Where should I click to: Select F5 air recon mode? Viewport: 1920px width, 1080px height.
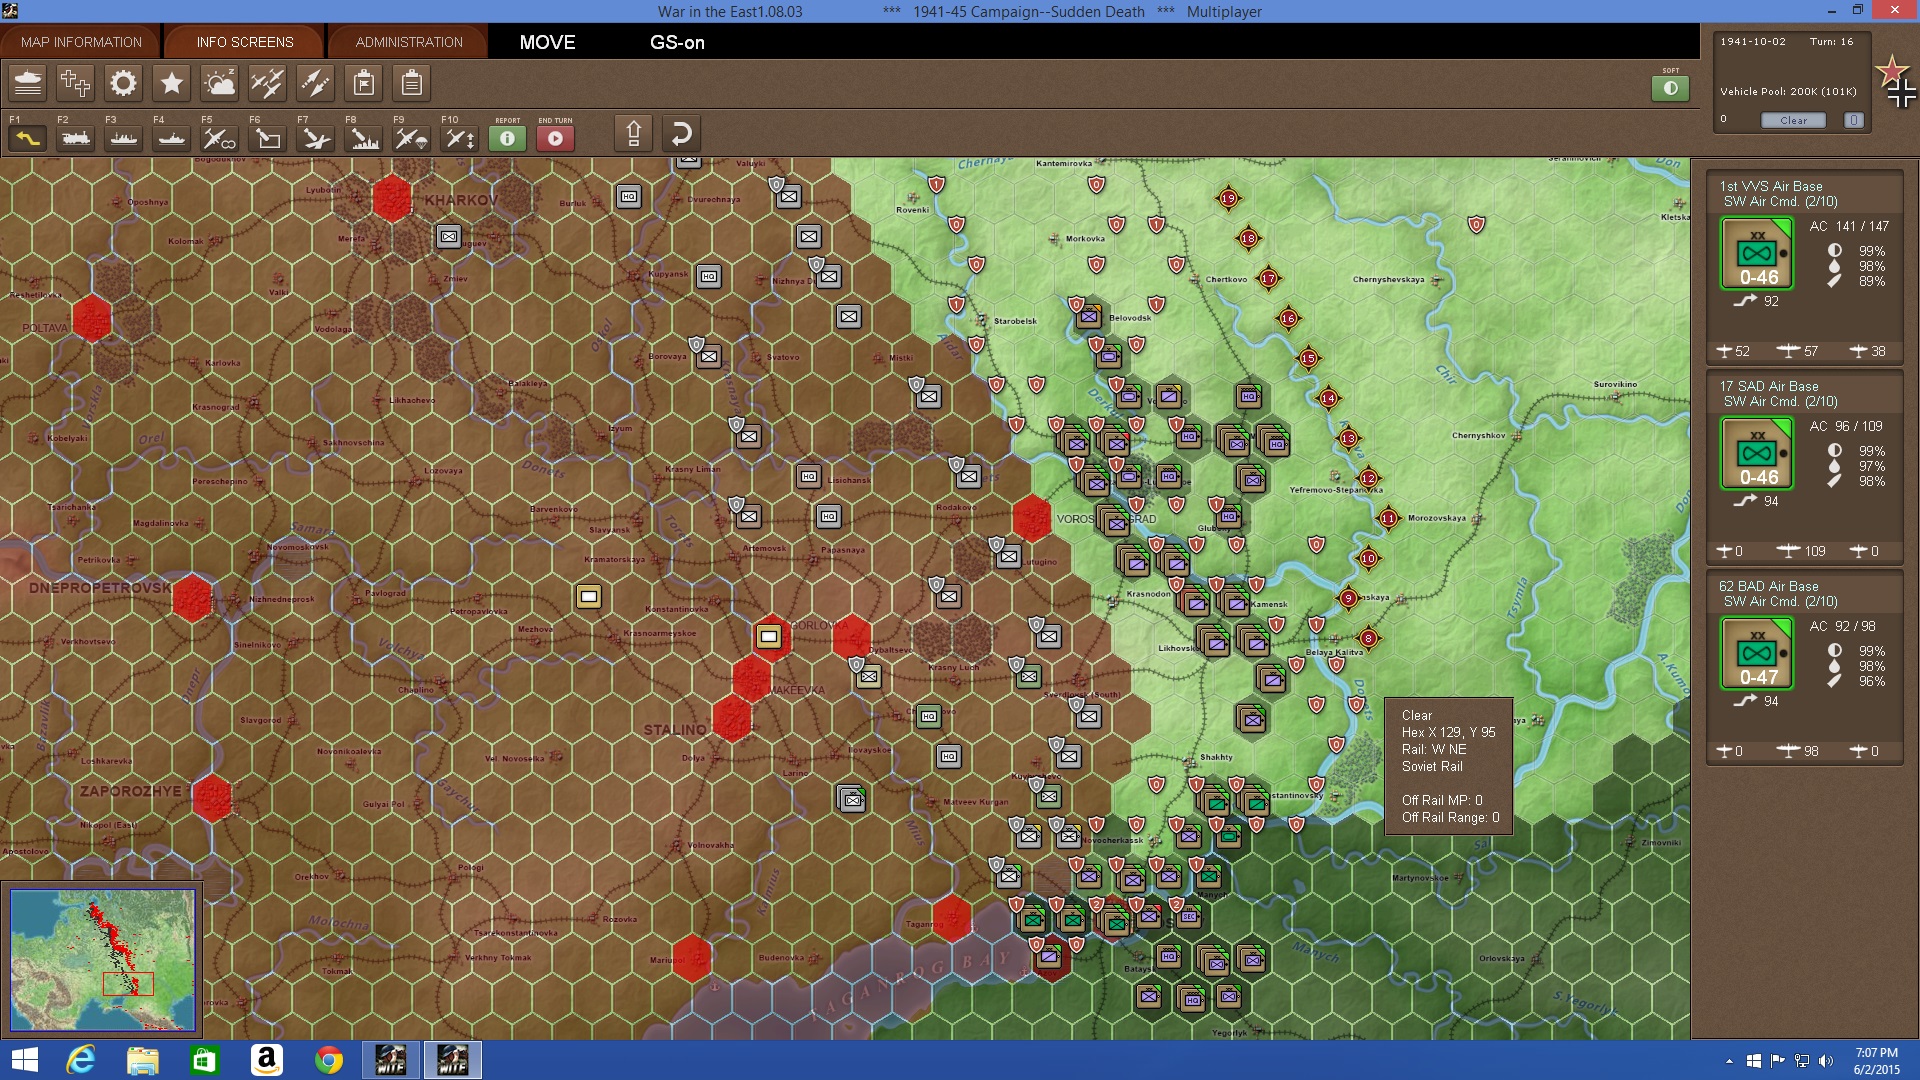click(219, 138)
